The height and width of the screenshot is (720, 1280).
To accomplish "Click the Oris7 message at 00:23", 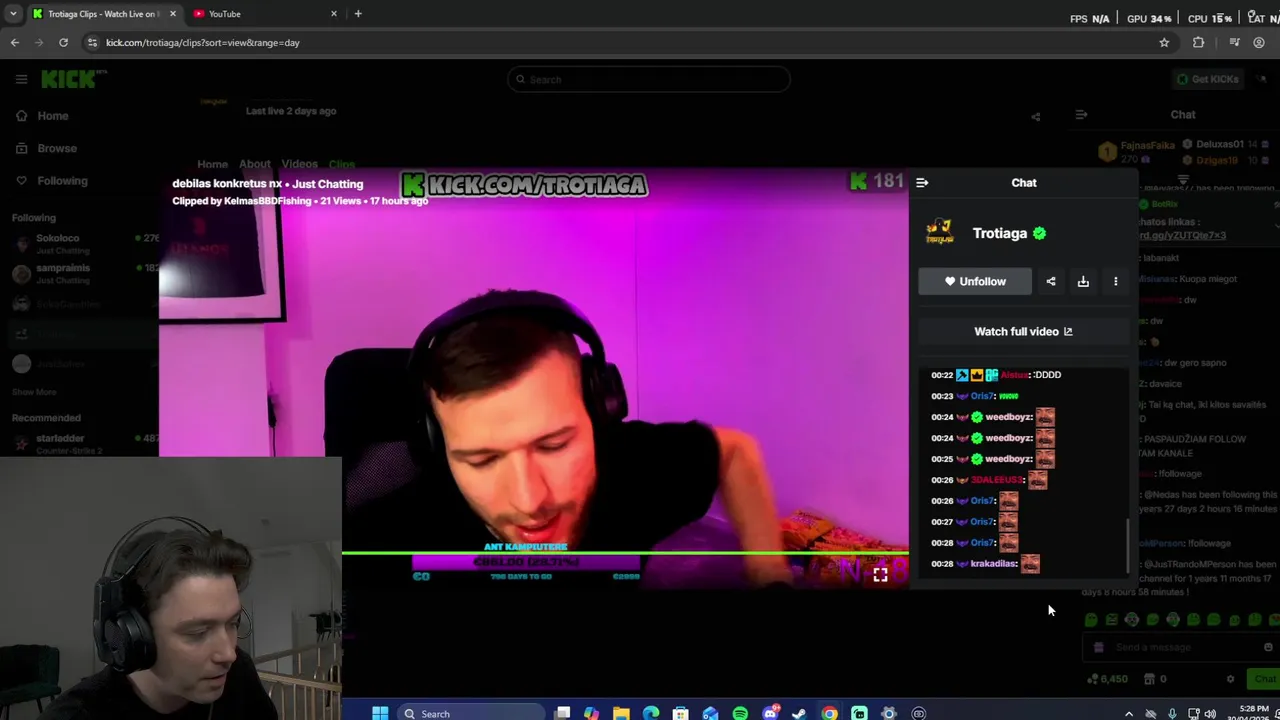I will (975, 396).
